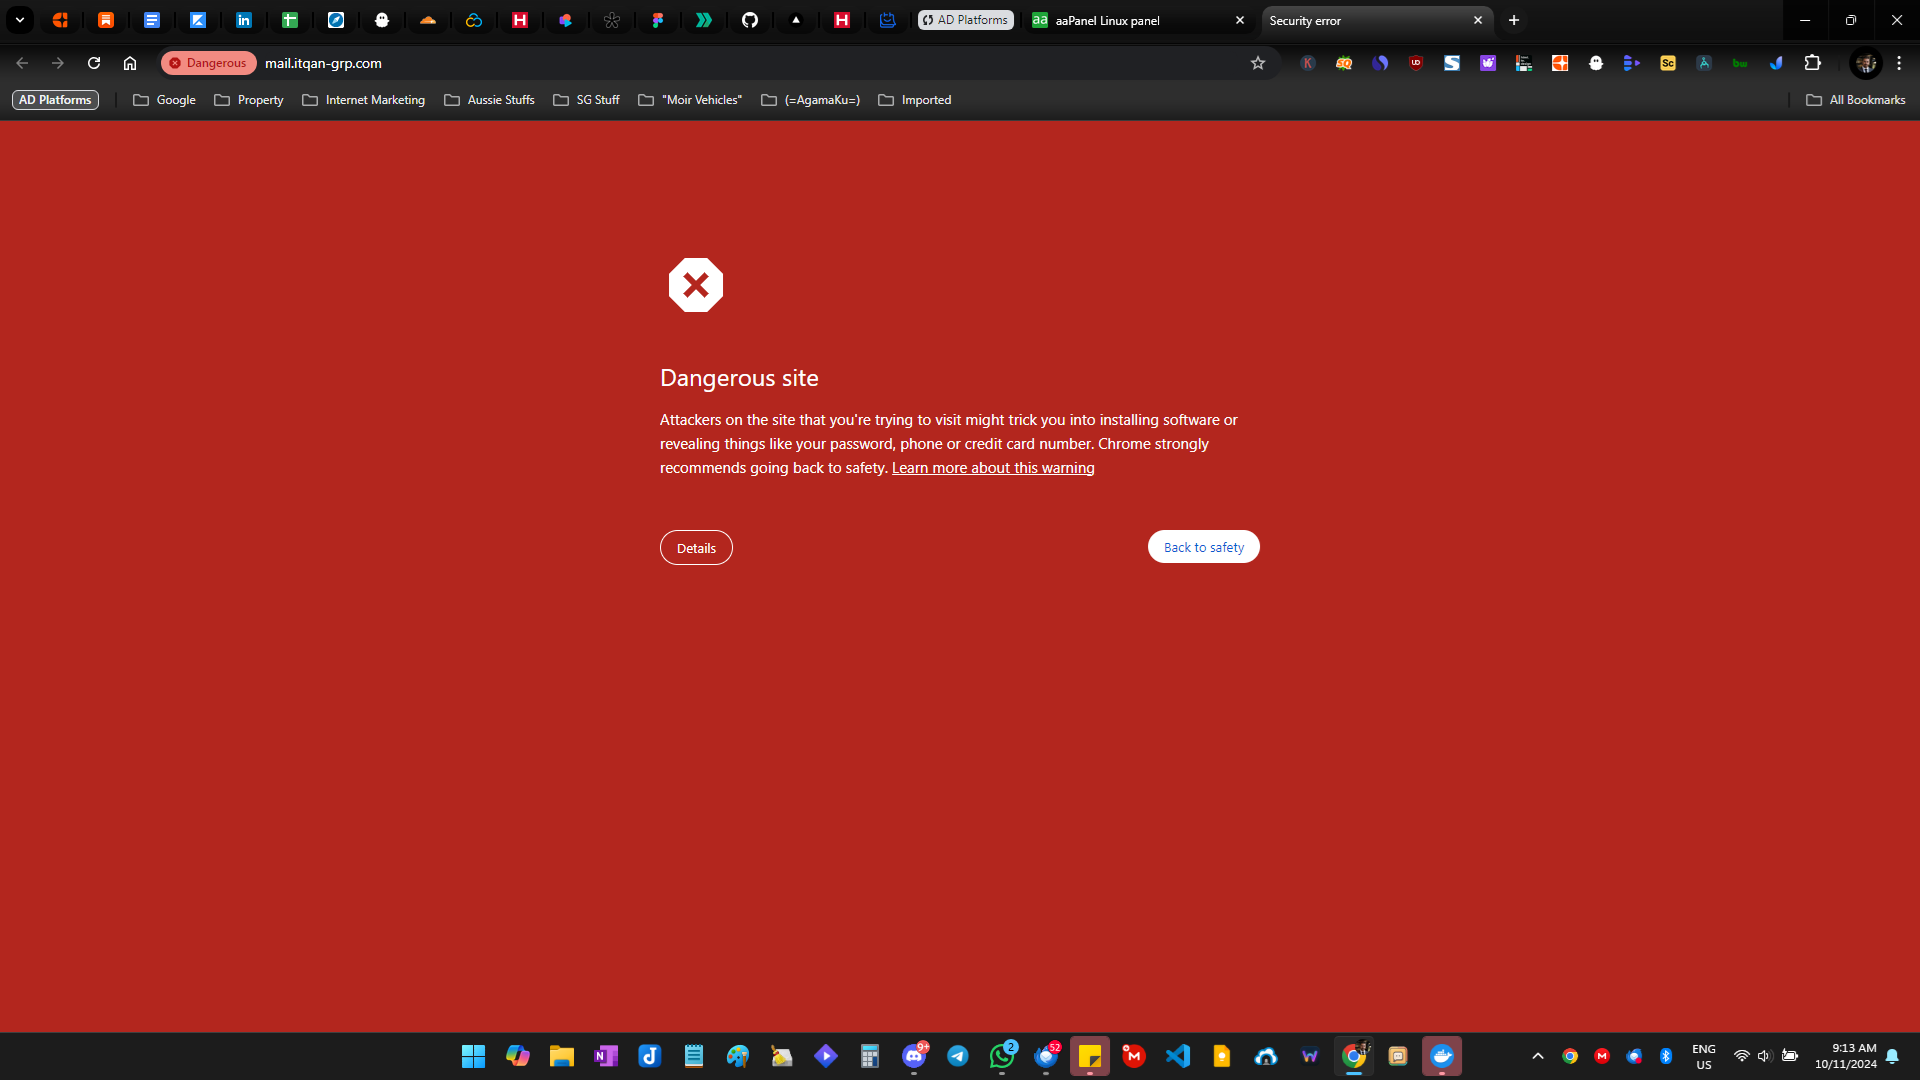Open Visual Studio Code from taskbar

click(1178, 1056)
